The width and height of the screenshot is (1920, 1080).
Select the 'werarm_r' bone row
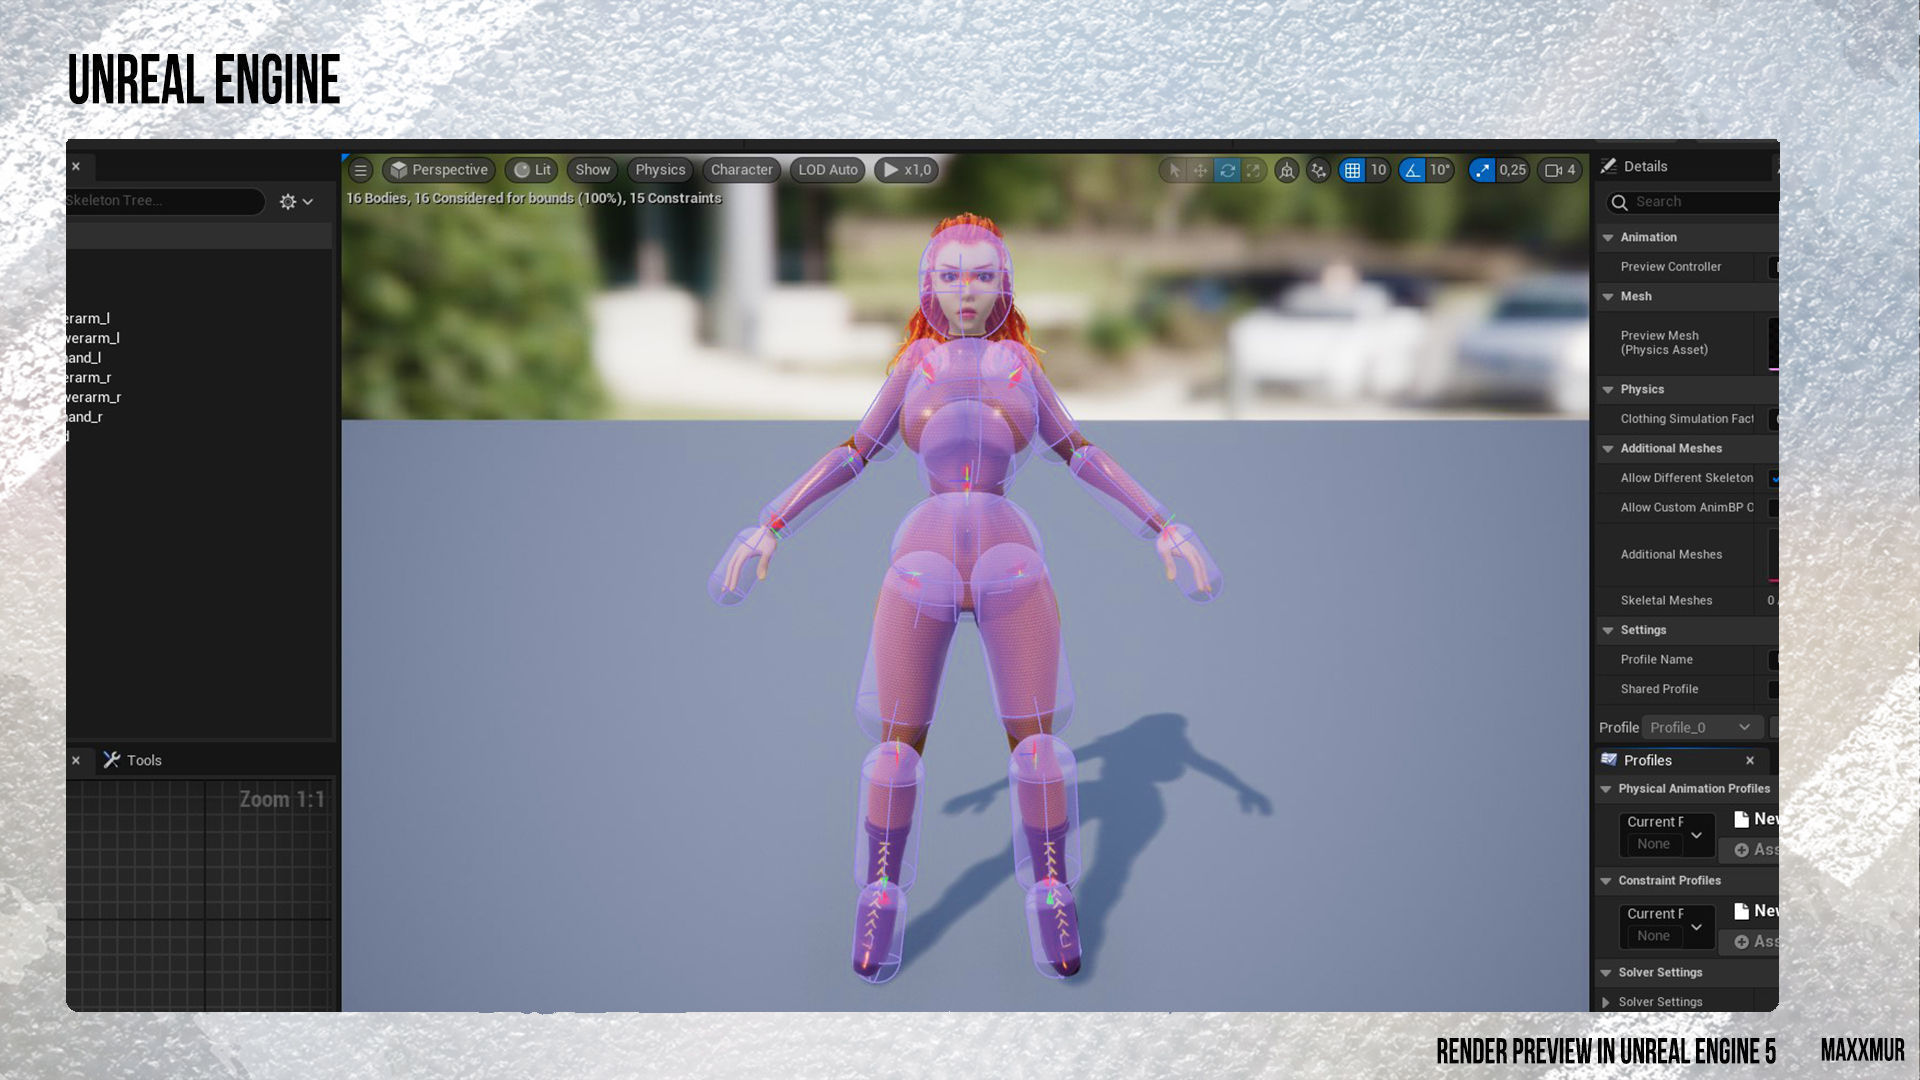93,397
